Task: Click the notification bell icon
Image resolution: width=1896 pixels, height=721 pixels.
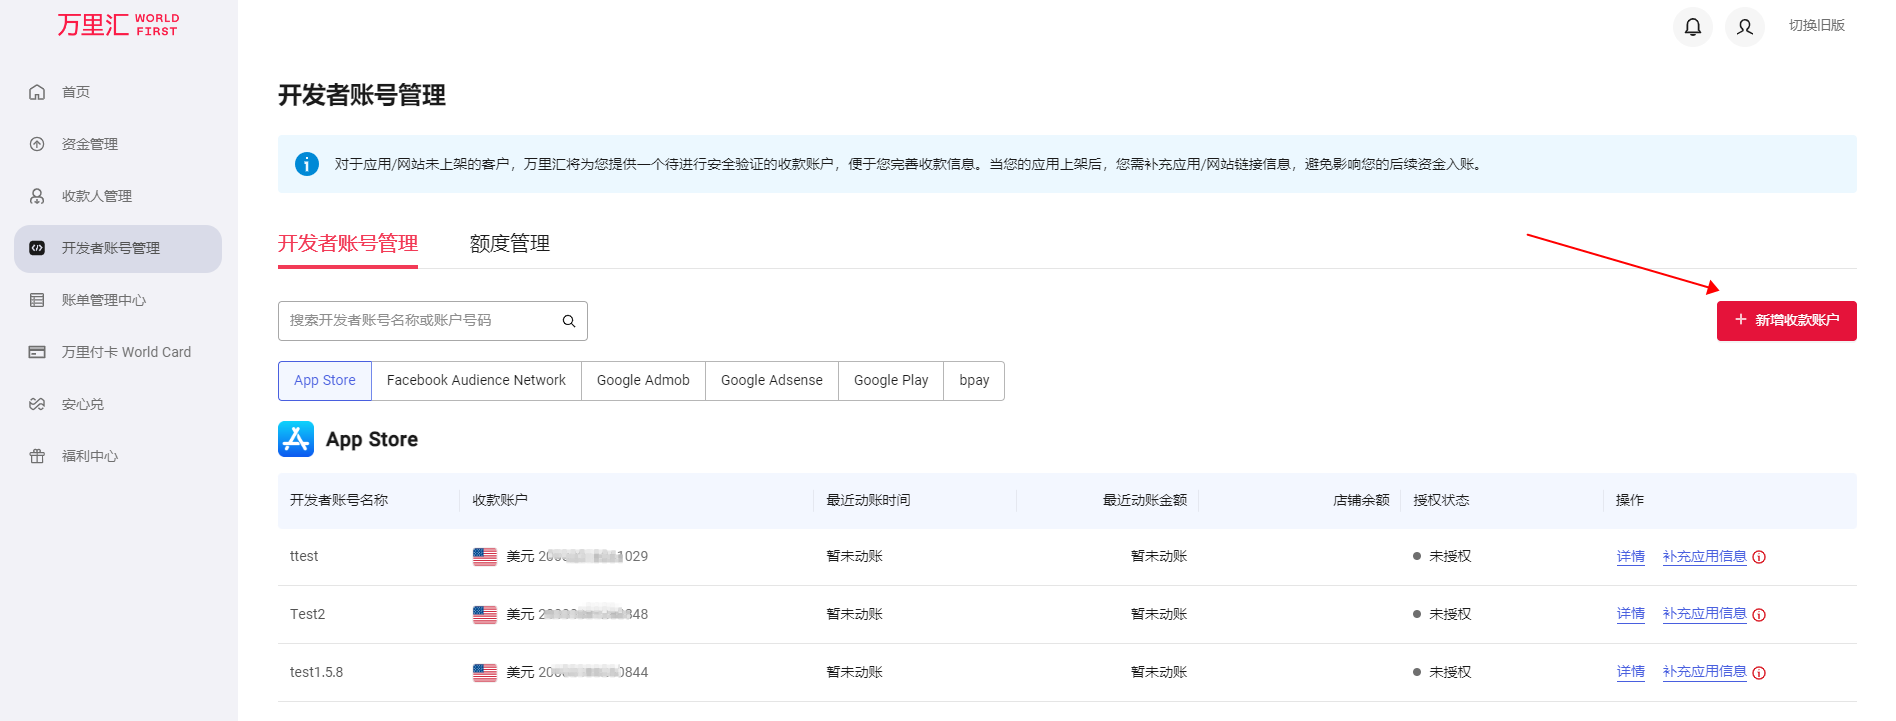Action: 1692,27
